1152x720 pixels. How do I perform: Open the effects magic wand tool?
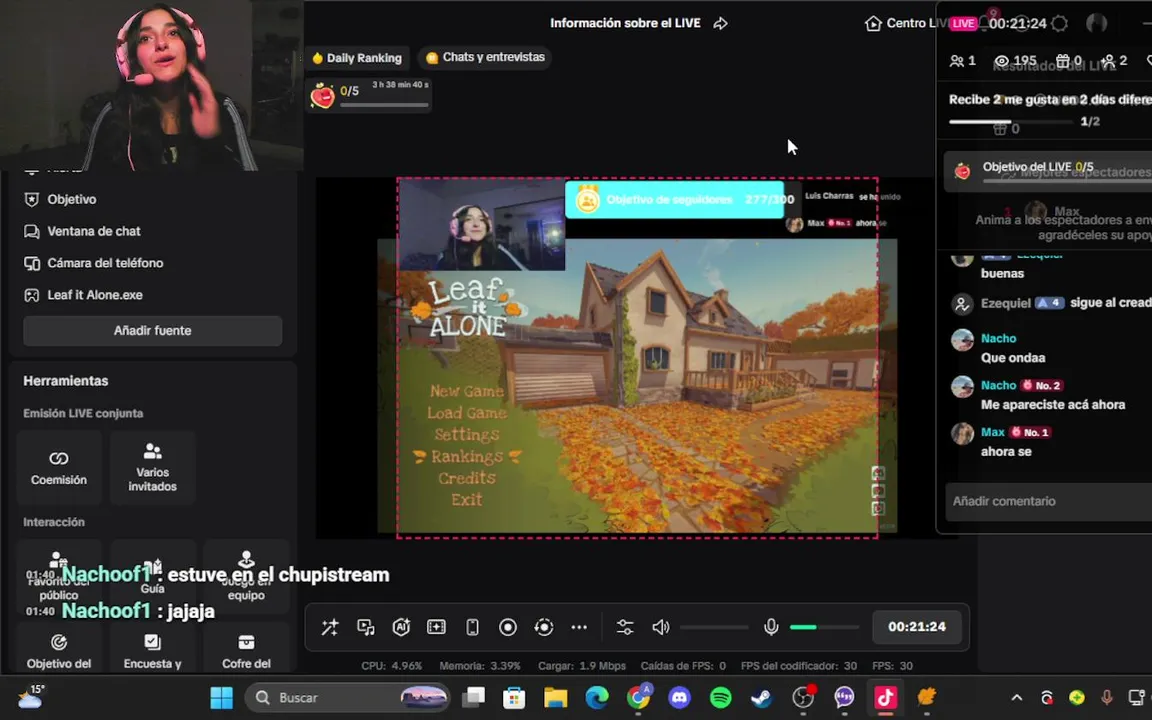point(330,627)
